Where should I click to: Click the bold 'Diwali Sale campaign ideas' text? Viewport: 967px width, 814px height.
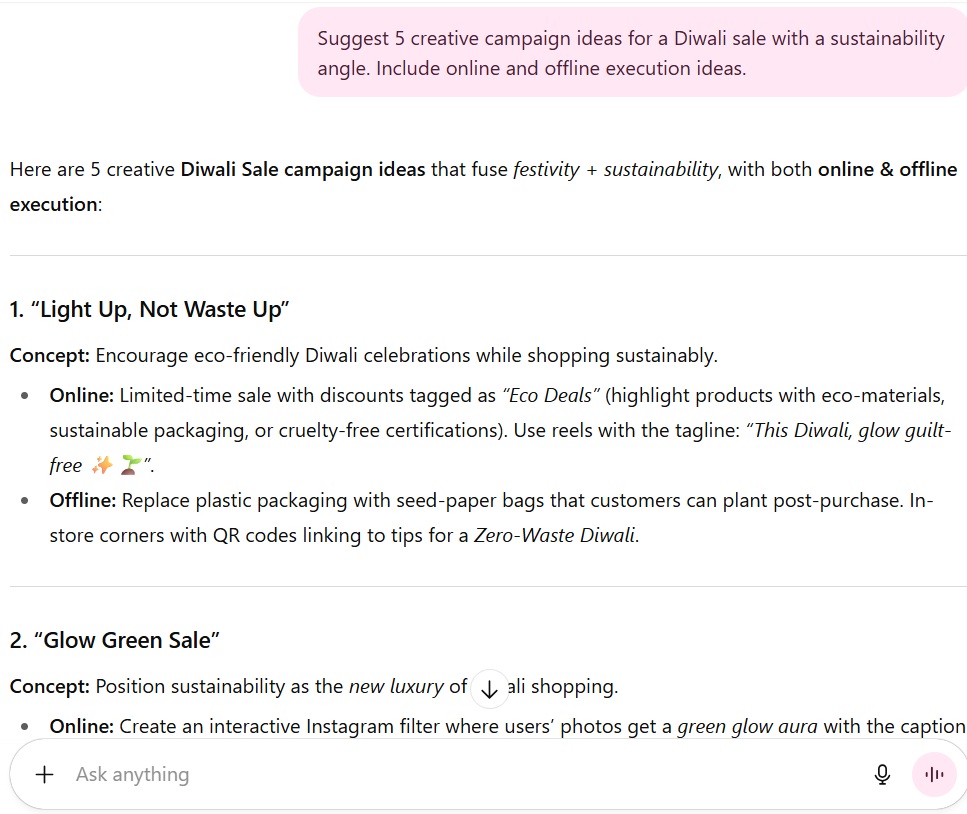(x=303, y=170)
